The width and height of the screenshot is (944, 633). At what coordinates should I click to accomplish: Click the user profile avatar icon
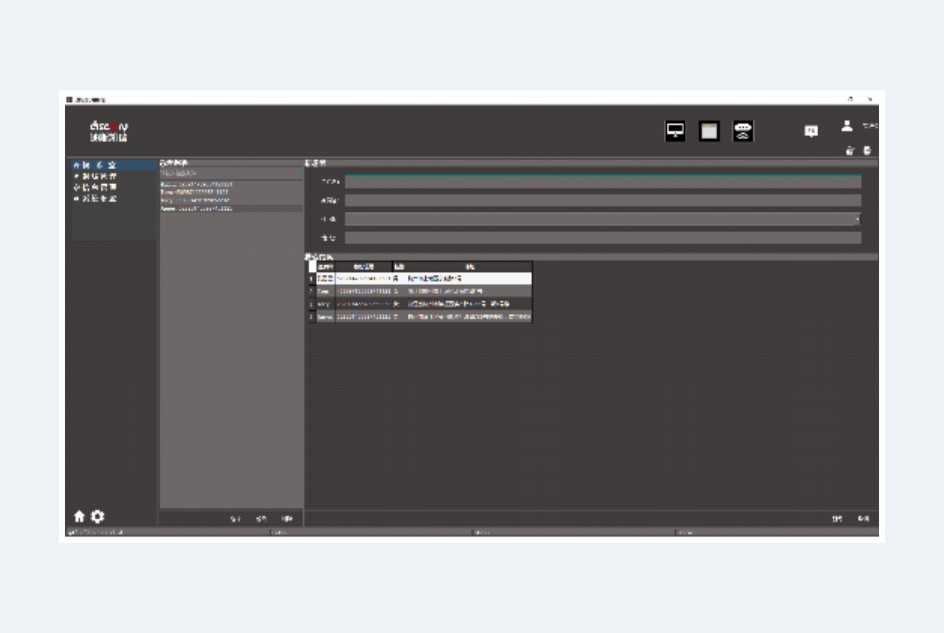click(x=847, y=126)
